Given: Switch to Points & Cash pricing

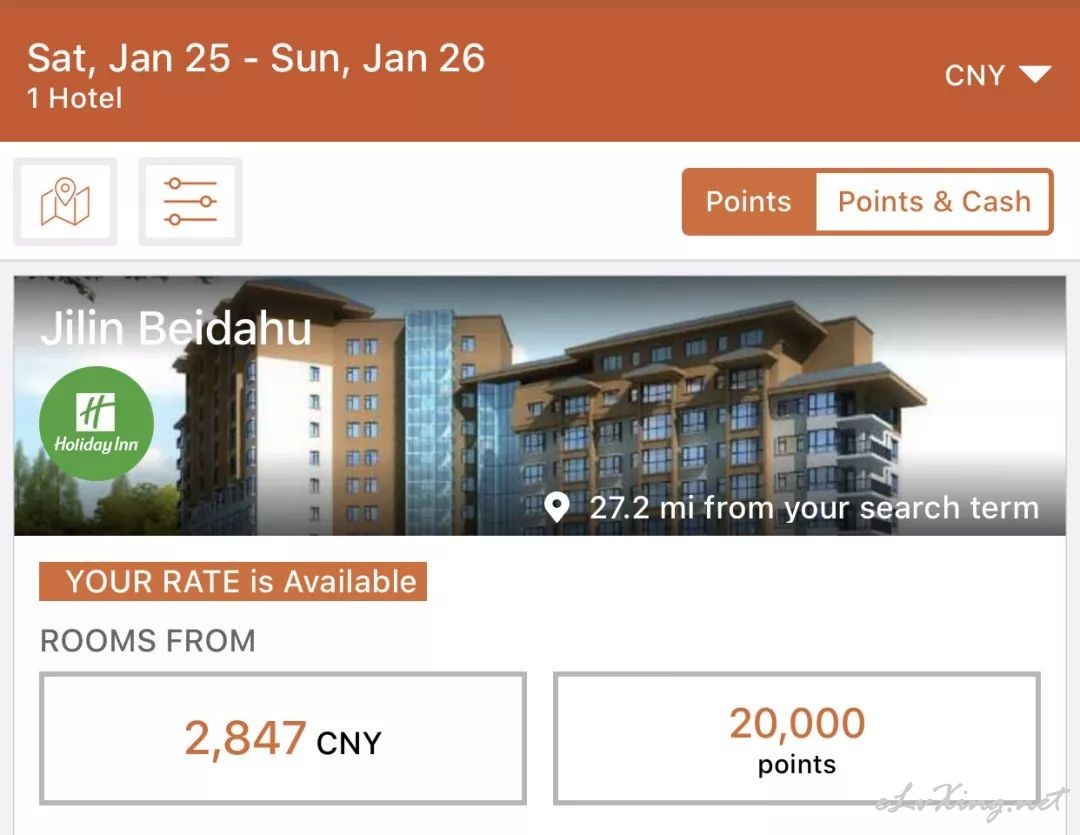Looking at the screenshot, I should pyautogui.click(x=934, y=202).
